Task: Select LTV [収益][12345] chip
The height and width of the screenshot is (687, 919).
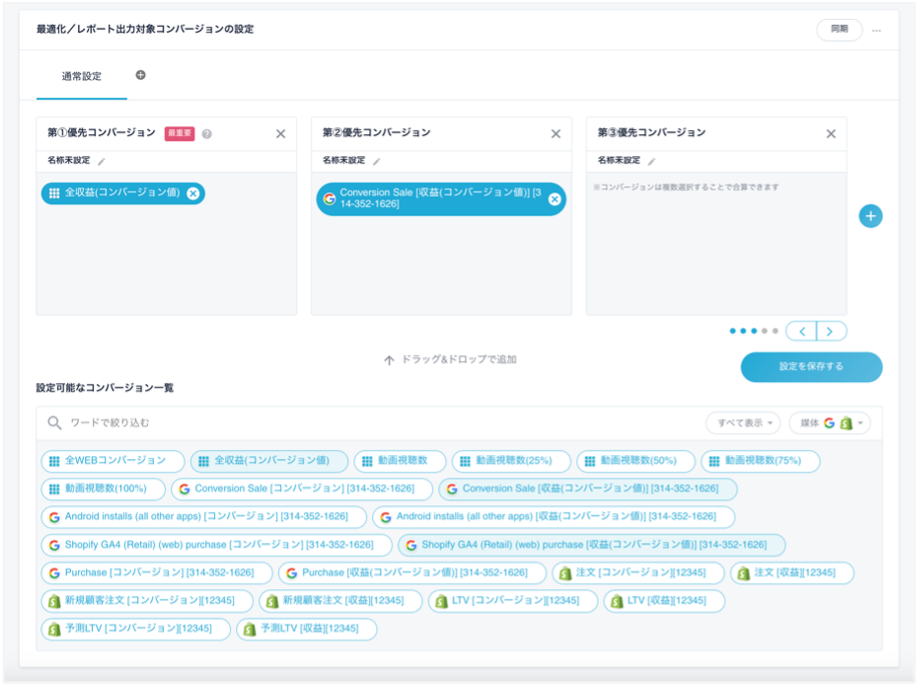Action: (x=664, y=601)
